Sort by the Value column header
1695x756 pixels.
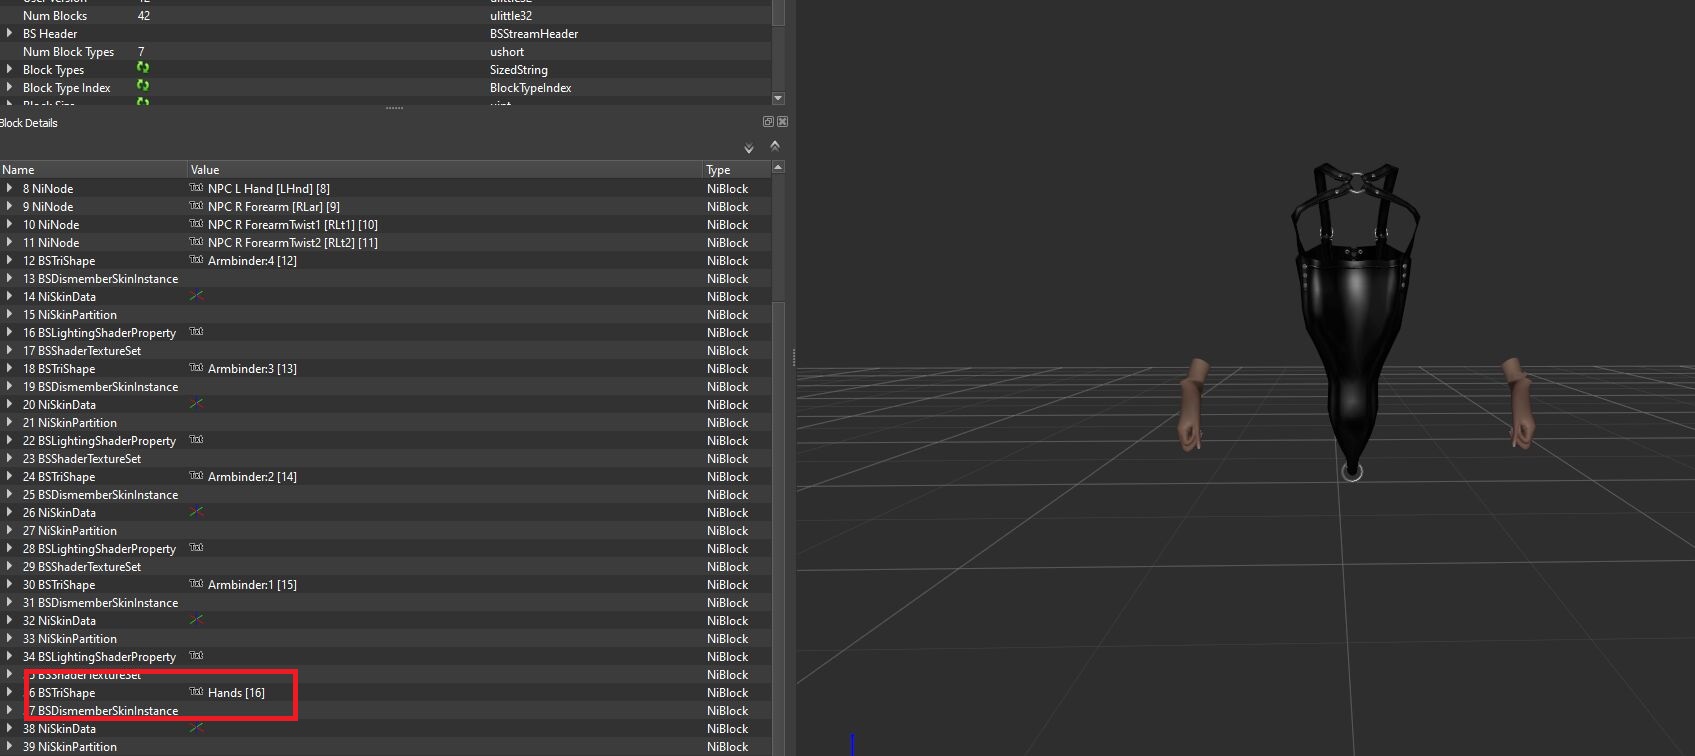point(445,169)
